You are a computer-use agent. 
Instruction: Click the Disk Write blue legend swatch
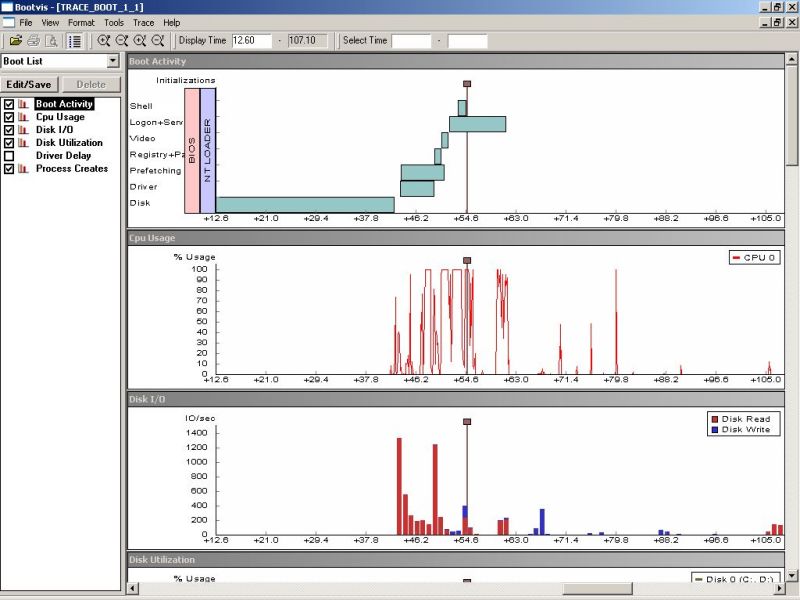point(715,430)
